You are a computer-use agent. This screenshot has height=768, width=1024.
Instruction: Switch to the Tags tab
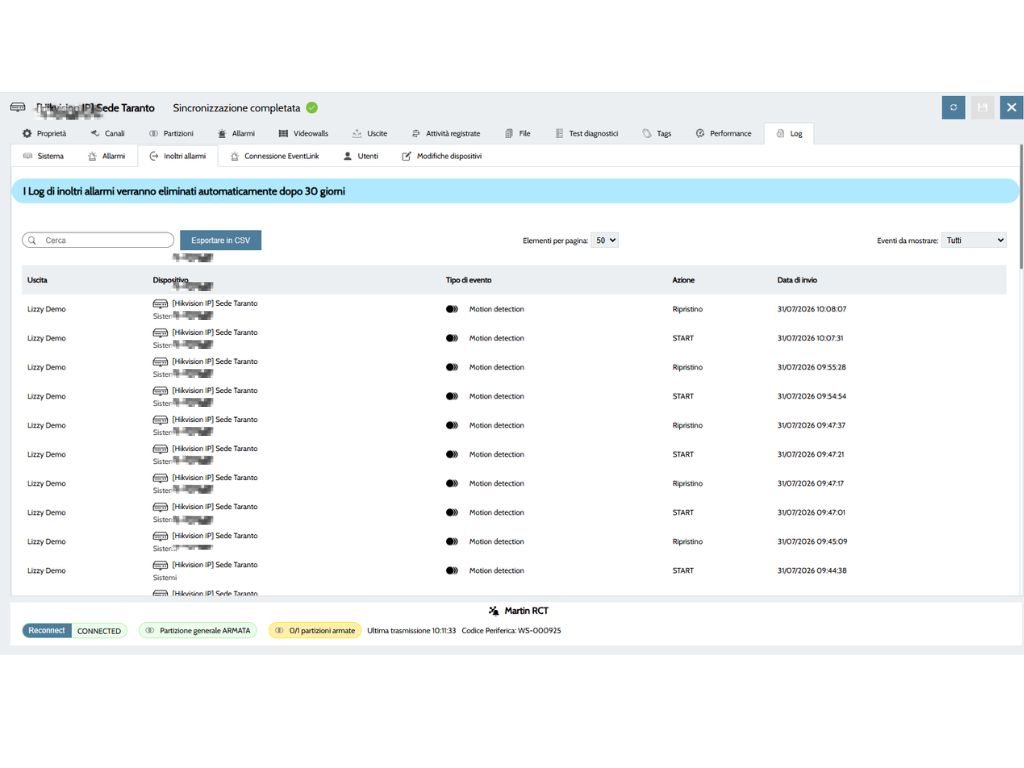(x=657, y=133)
